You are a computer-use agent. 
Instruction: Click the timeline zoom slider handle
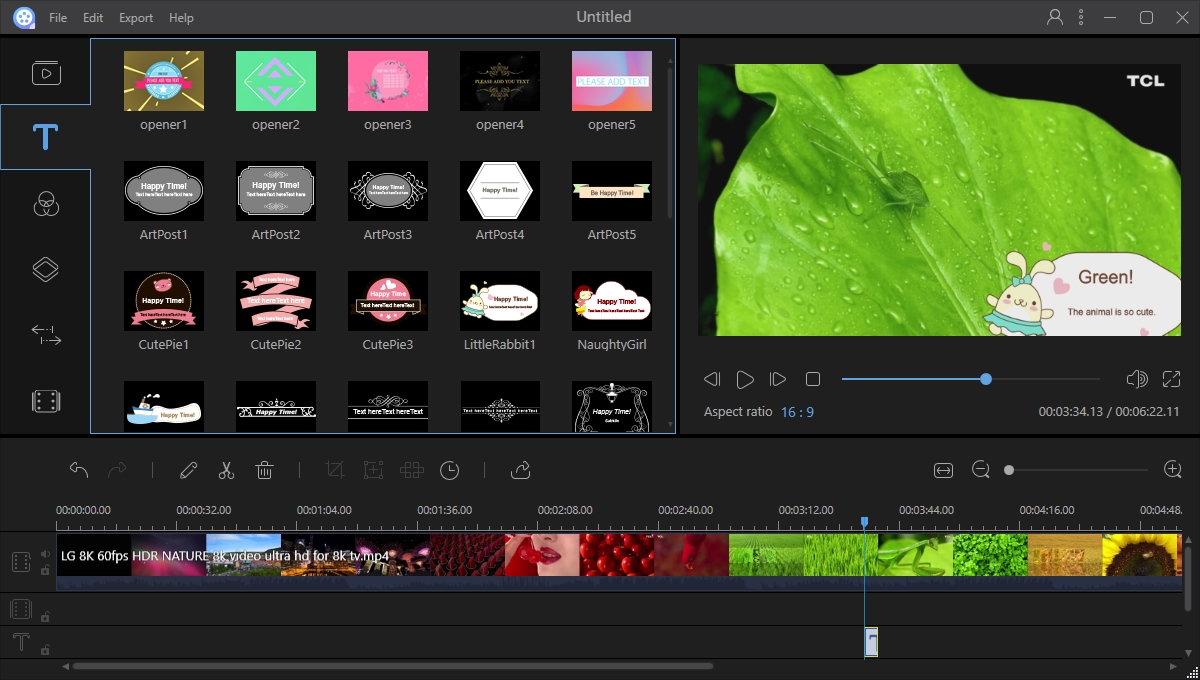click(1009, 470)
